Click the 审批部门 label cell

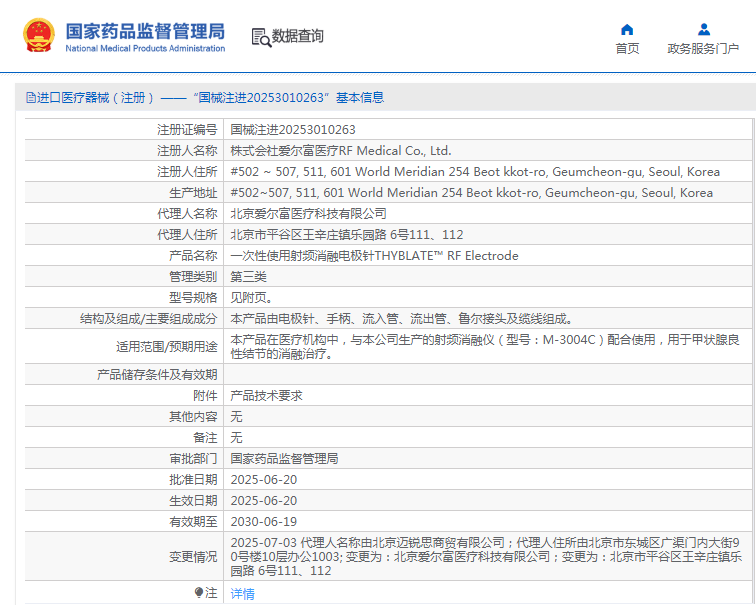[124, 458]
